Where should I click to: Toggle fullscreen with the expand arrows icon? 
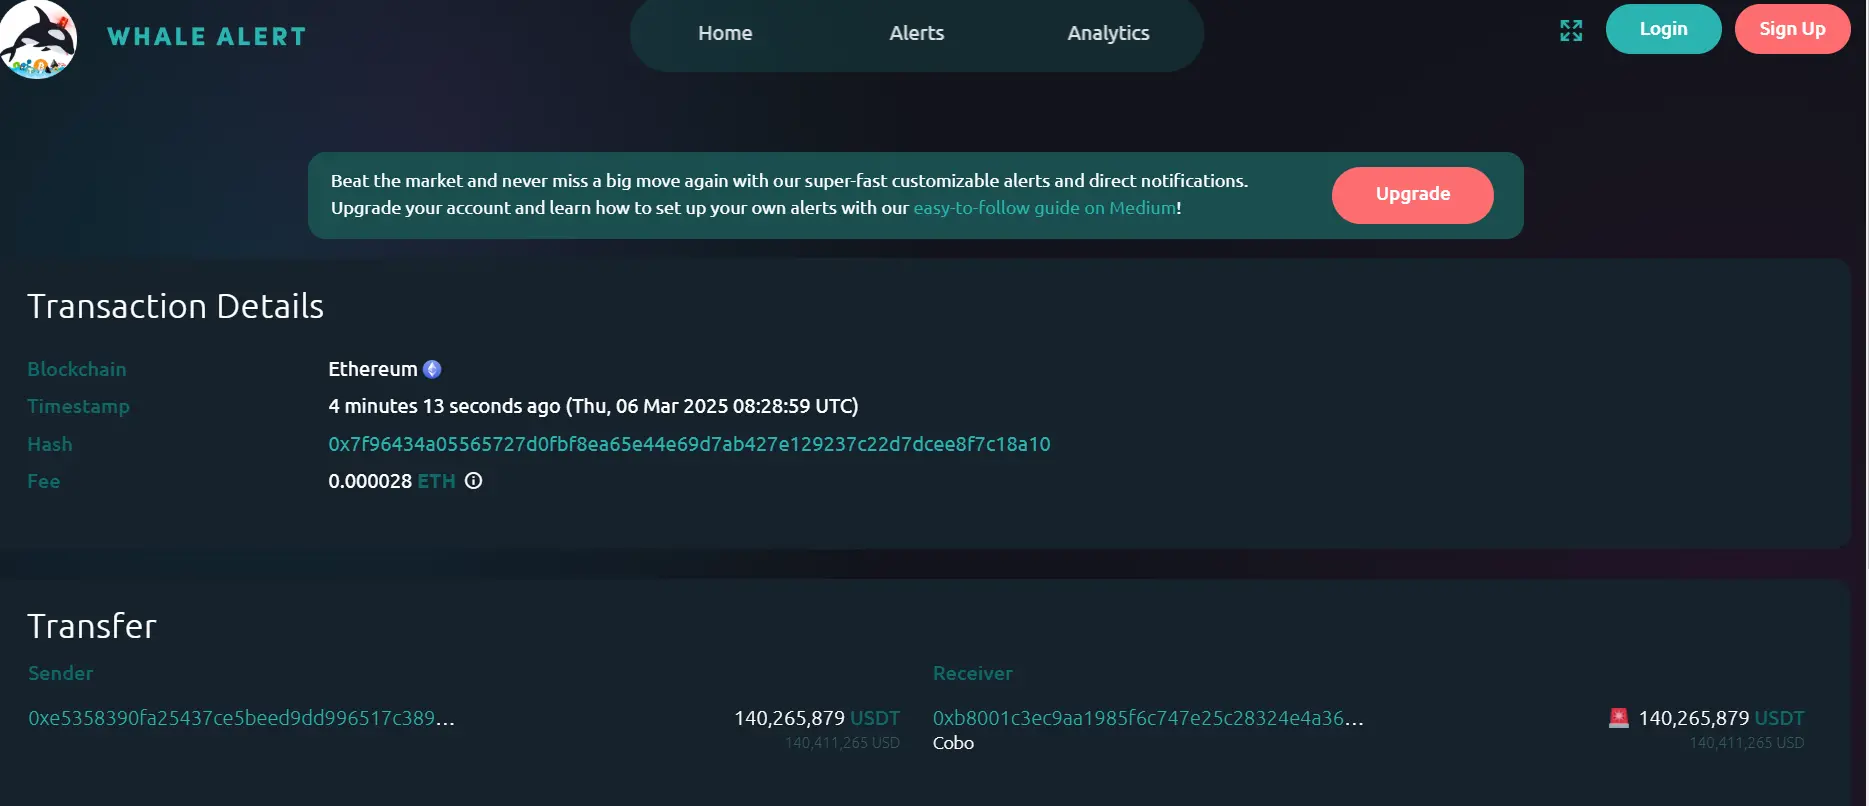[1571, 31]
